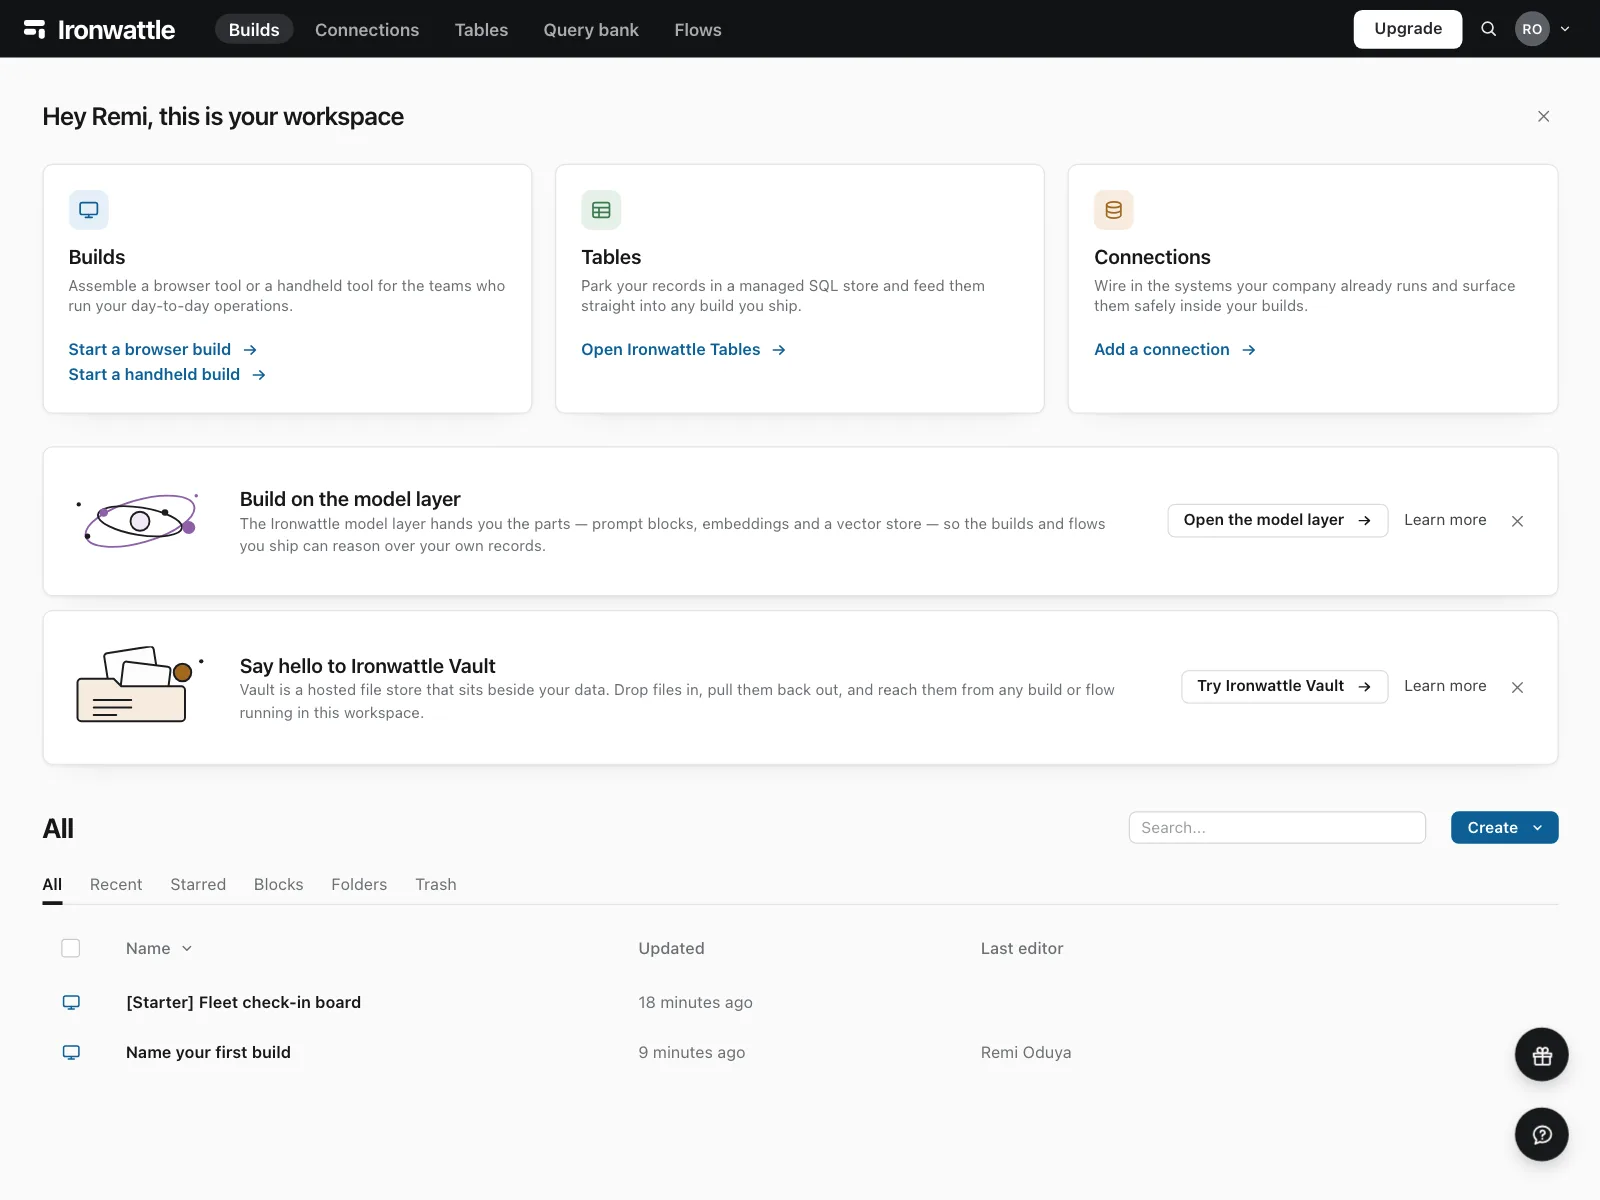Click the Tables card grid icon
The width and height of the screenshot is (1600, 1200).
coord(601,210)
